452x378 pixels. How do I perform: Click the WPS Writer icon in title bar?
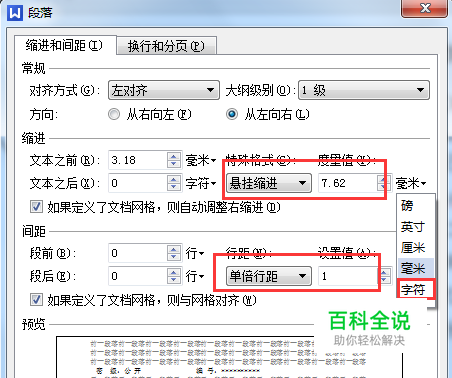(x=15, y=13)
